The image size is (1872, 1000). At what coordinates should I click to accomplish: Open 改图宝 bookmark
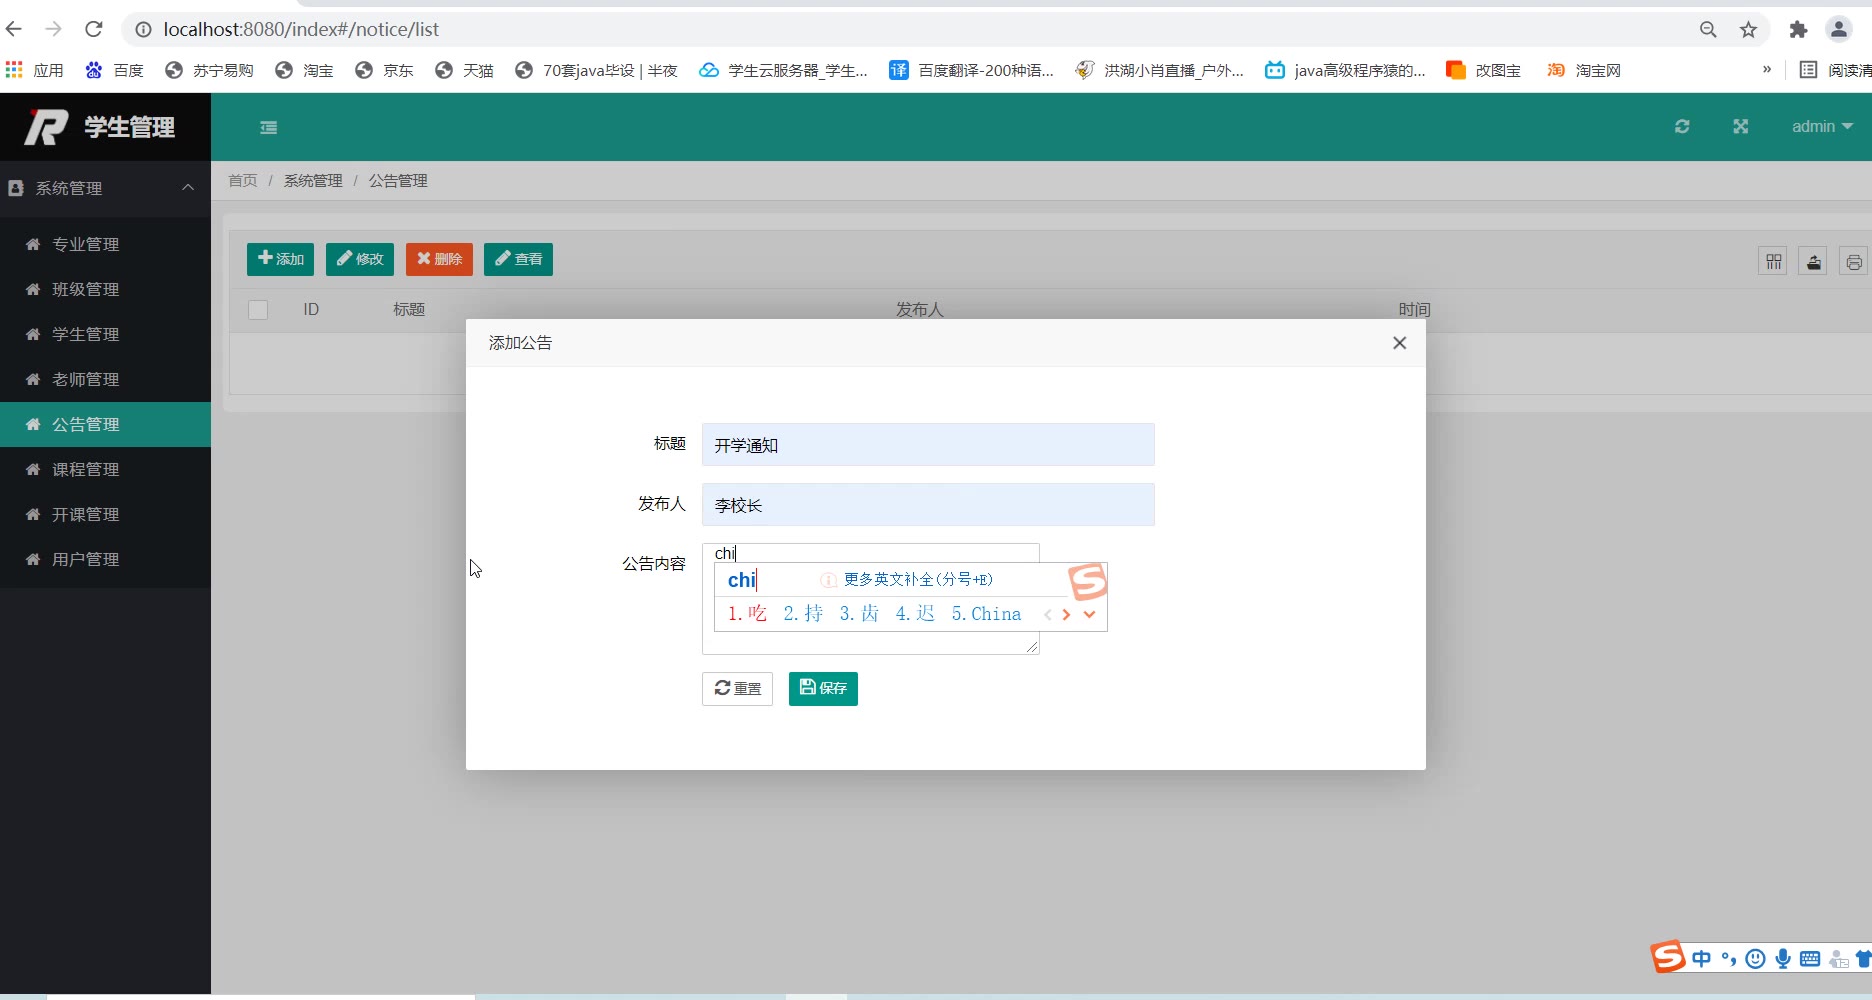tap(1484, 70)
